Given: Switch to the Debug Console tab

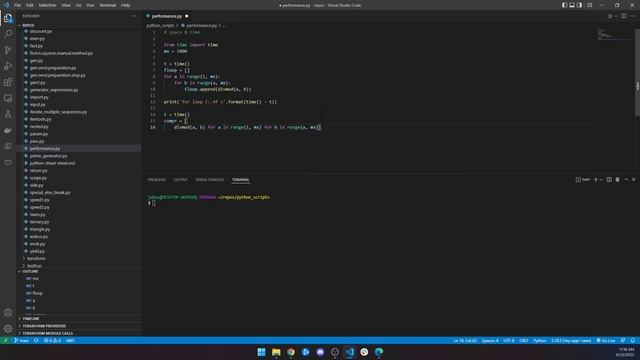Looking at the screenshot, I should click(x=209, y=180).
